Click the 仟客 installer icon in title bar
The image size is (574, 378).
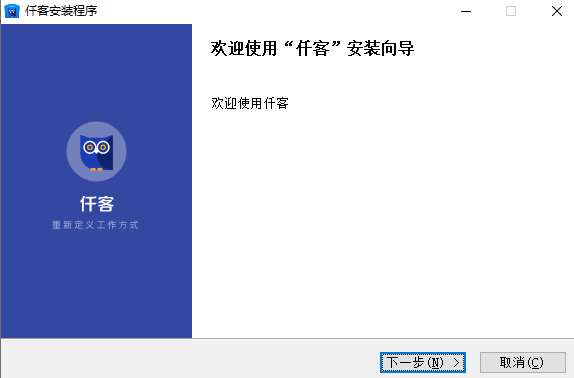pos(12,11)
